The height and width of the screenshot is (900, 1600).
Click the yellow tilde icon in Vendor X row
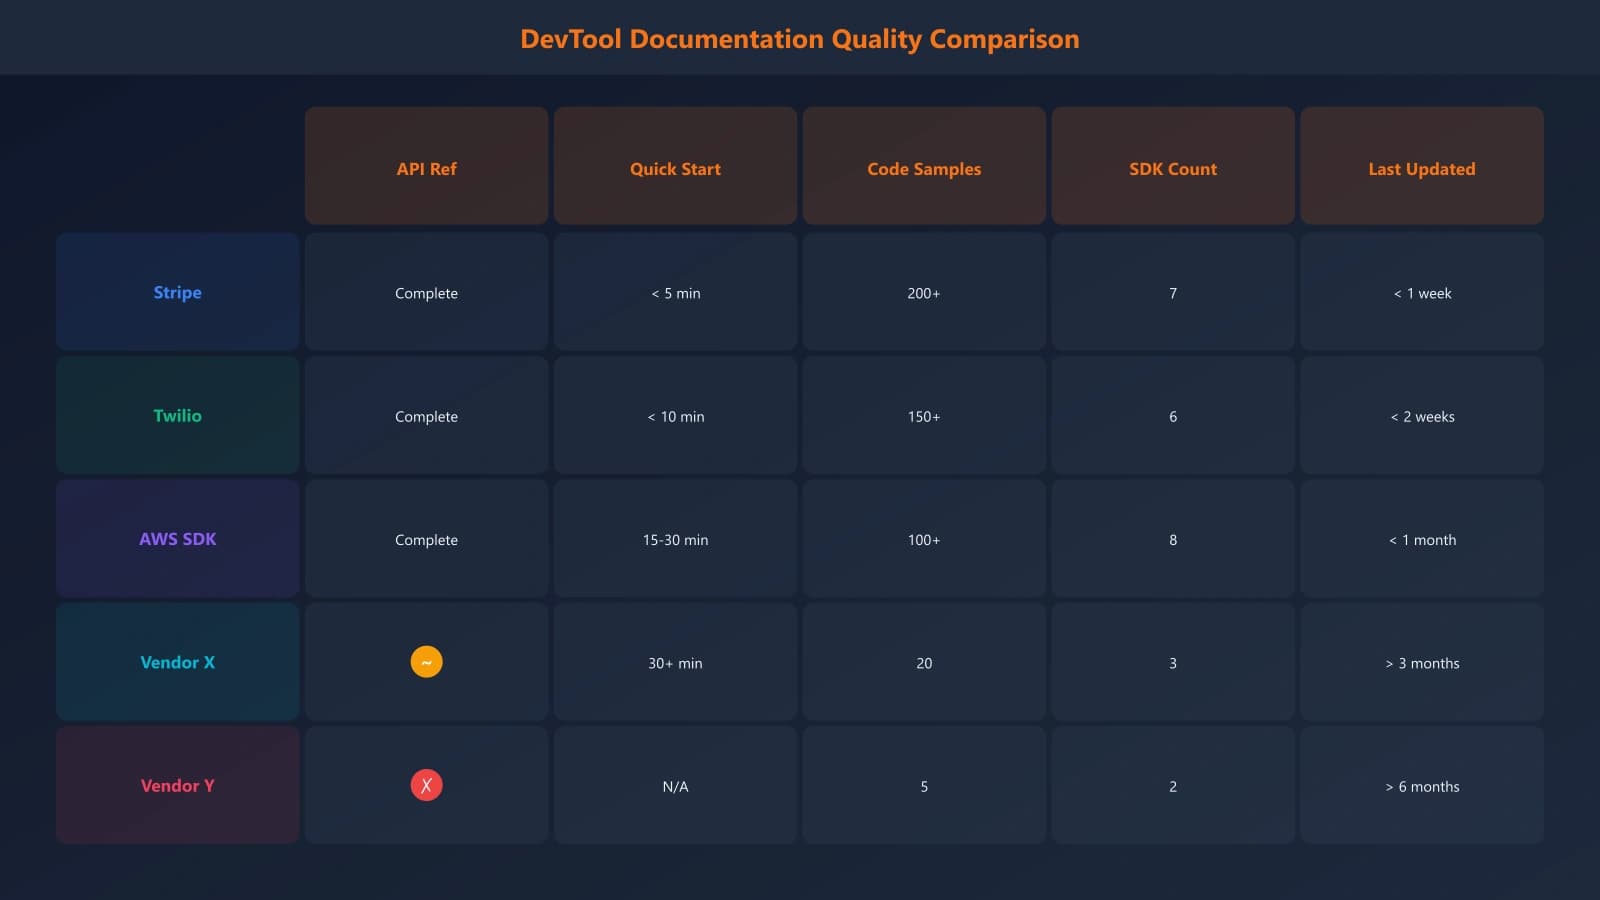[x=426, y=661]
